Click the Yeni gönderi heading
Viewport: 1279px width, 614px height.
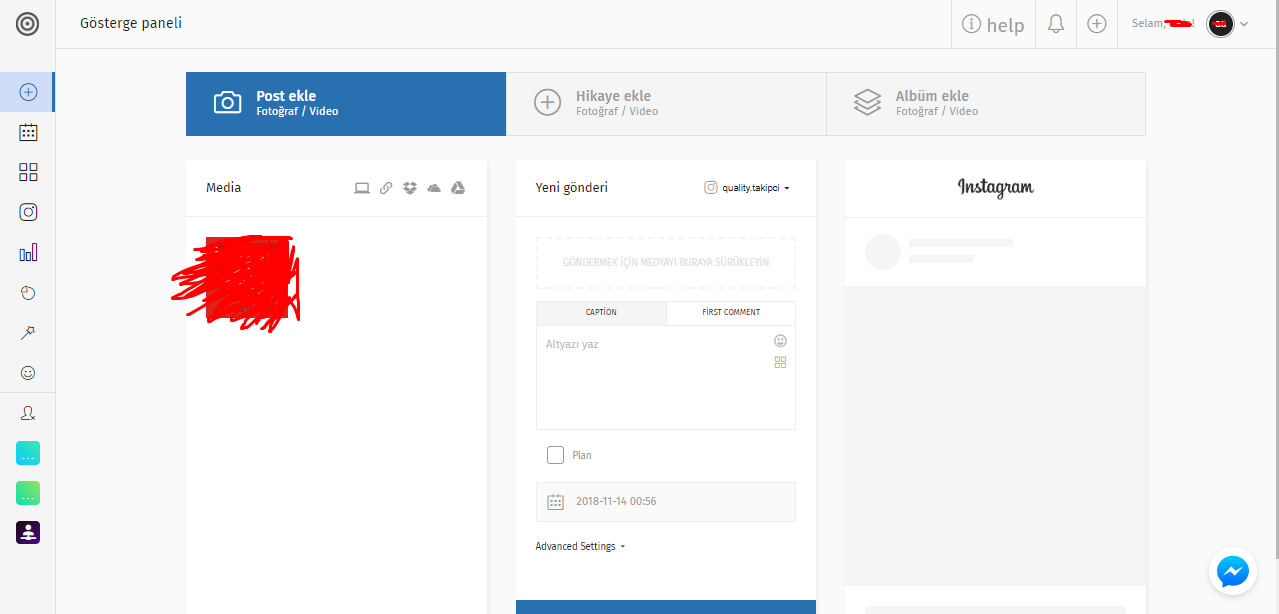572,188
